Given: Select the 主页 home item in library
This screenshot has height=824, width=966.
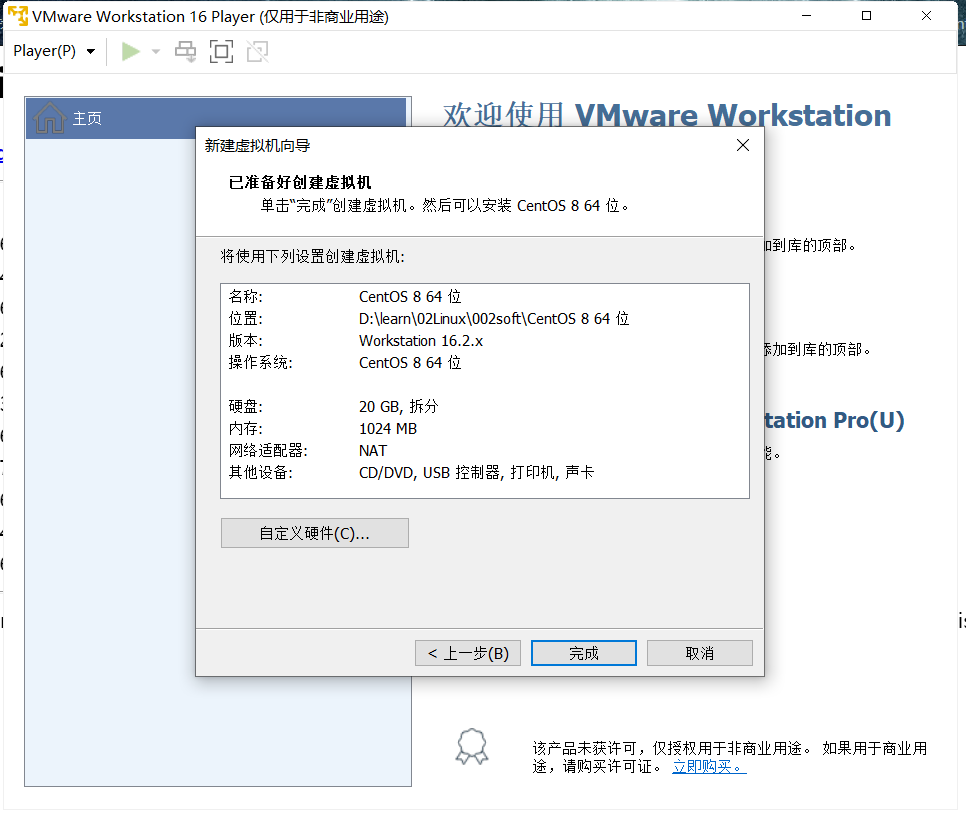Looking at the screenshot, I should 216,118.
